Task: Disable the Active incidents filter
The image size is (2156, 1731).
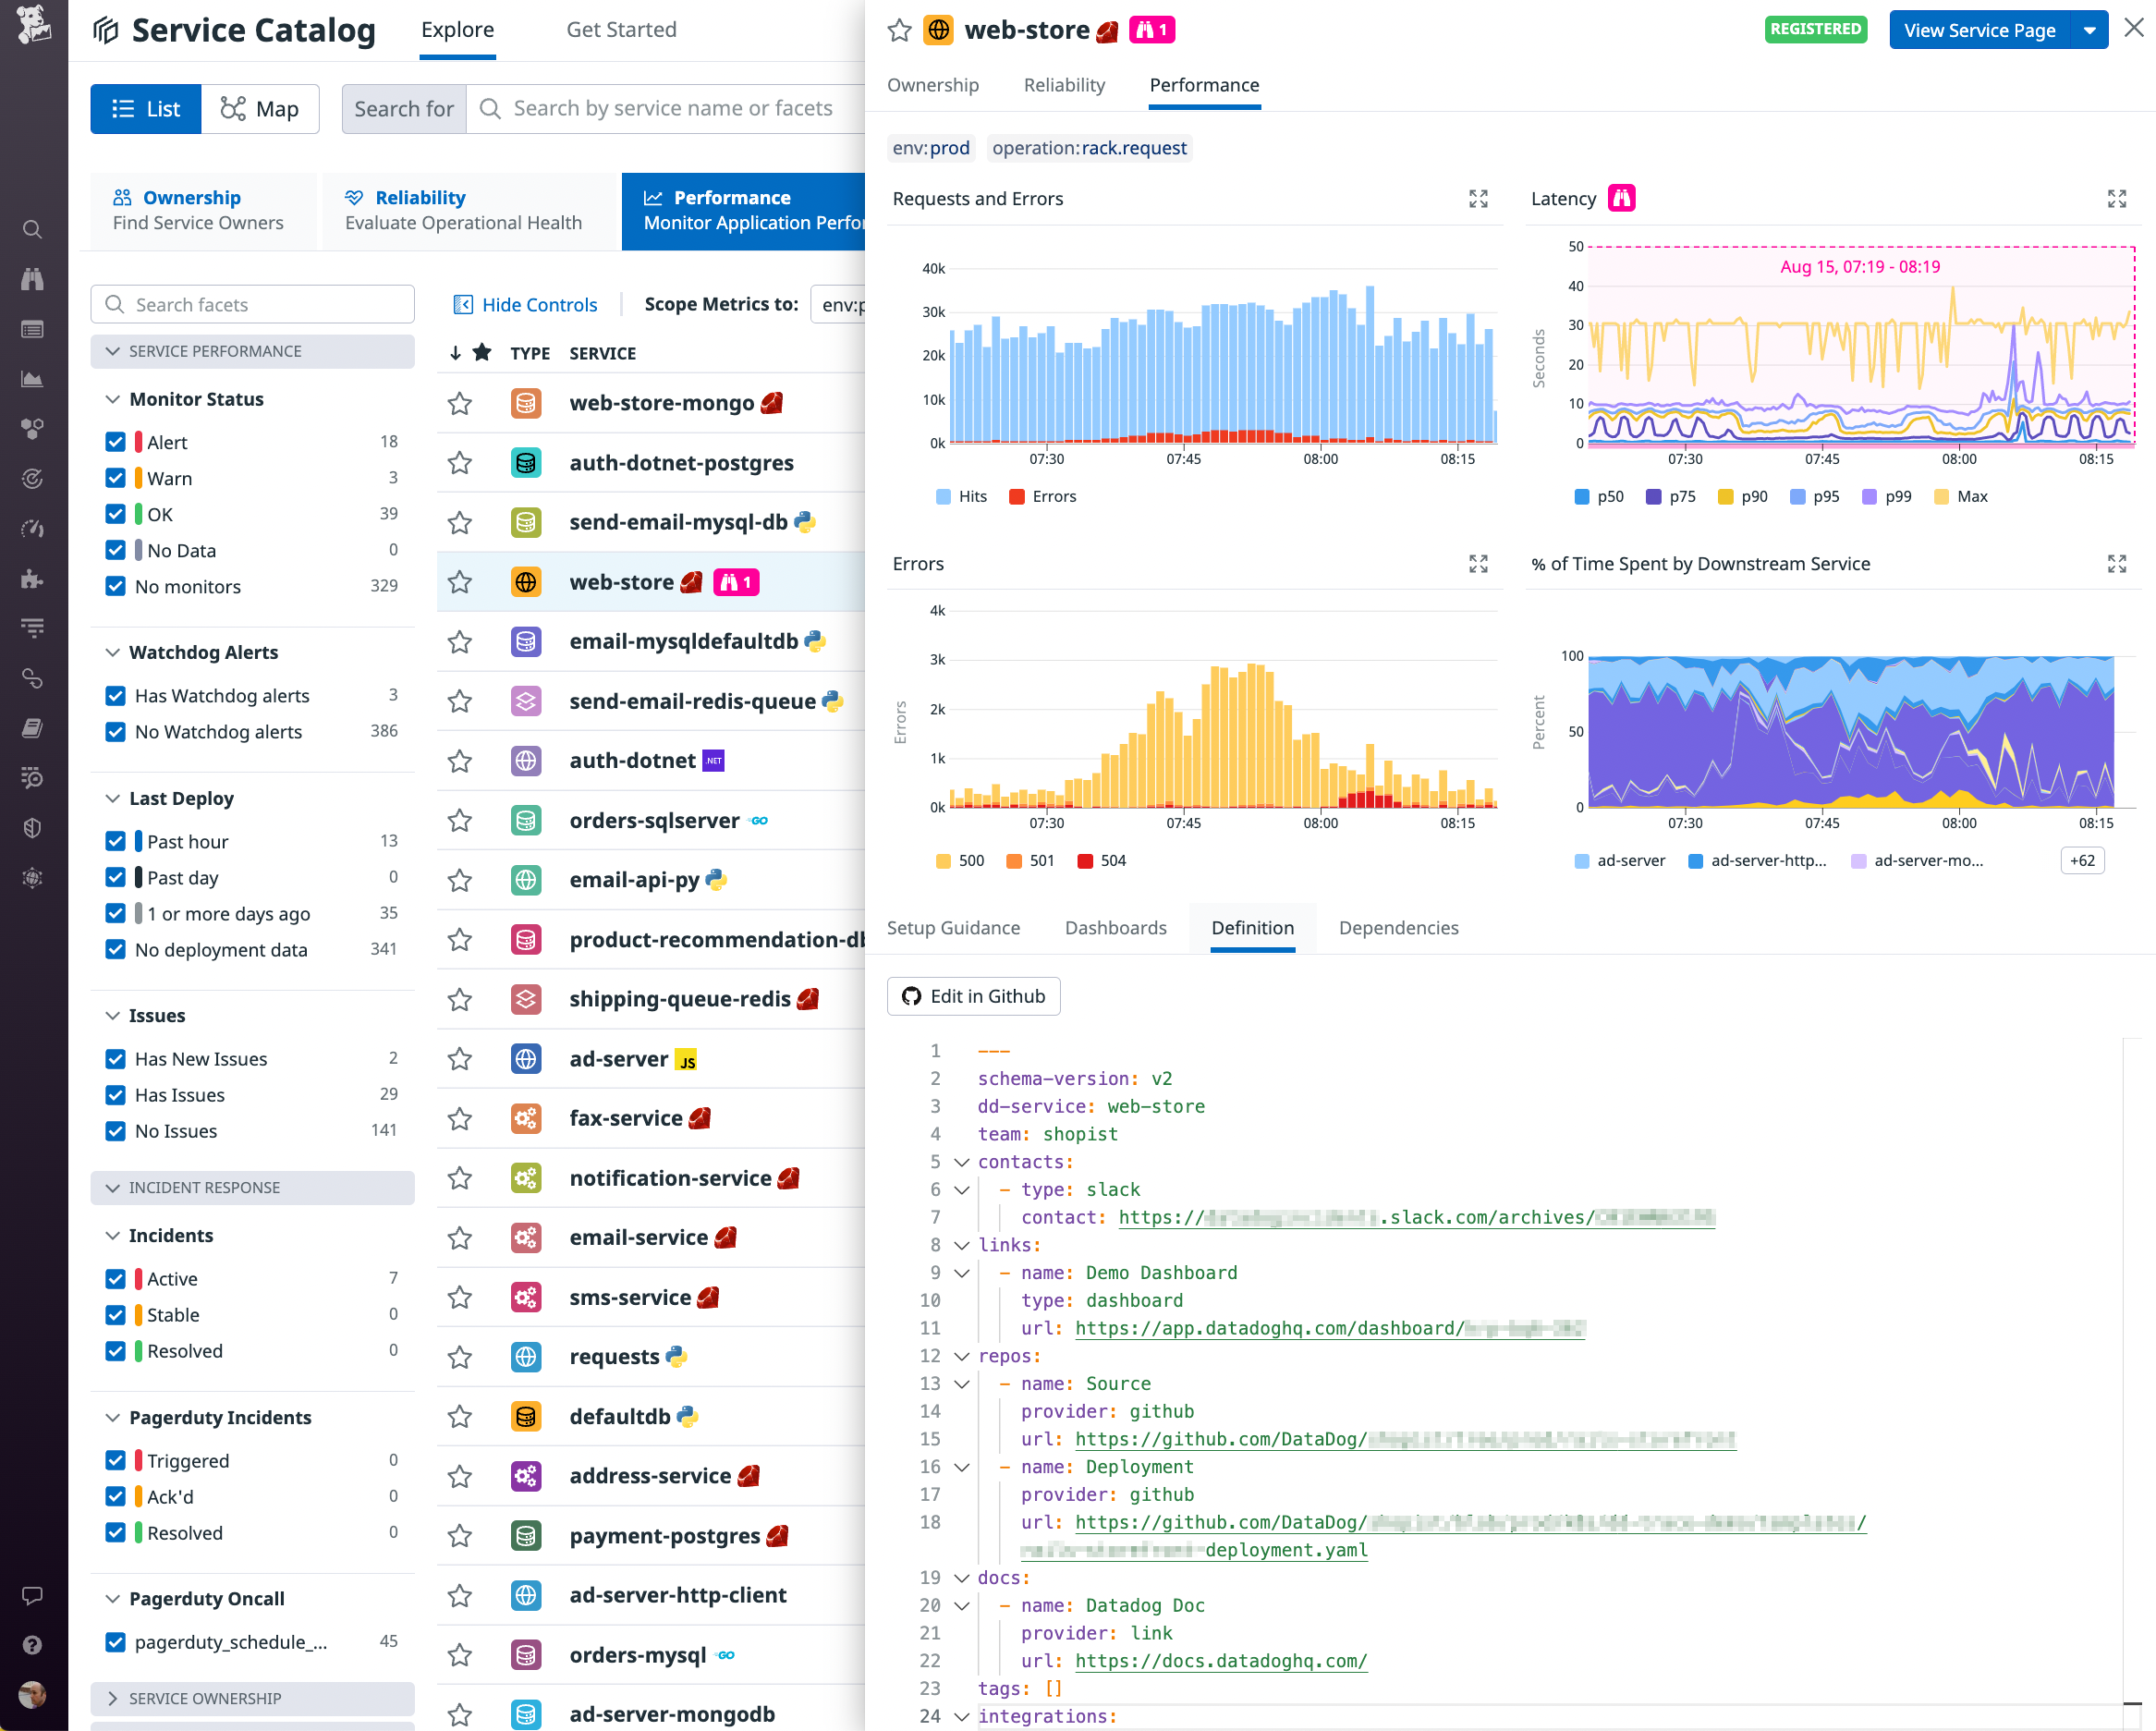Action: pyautogui.click(x=116, y=1278)
